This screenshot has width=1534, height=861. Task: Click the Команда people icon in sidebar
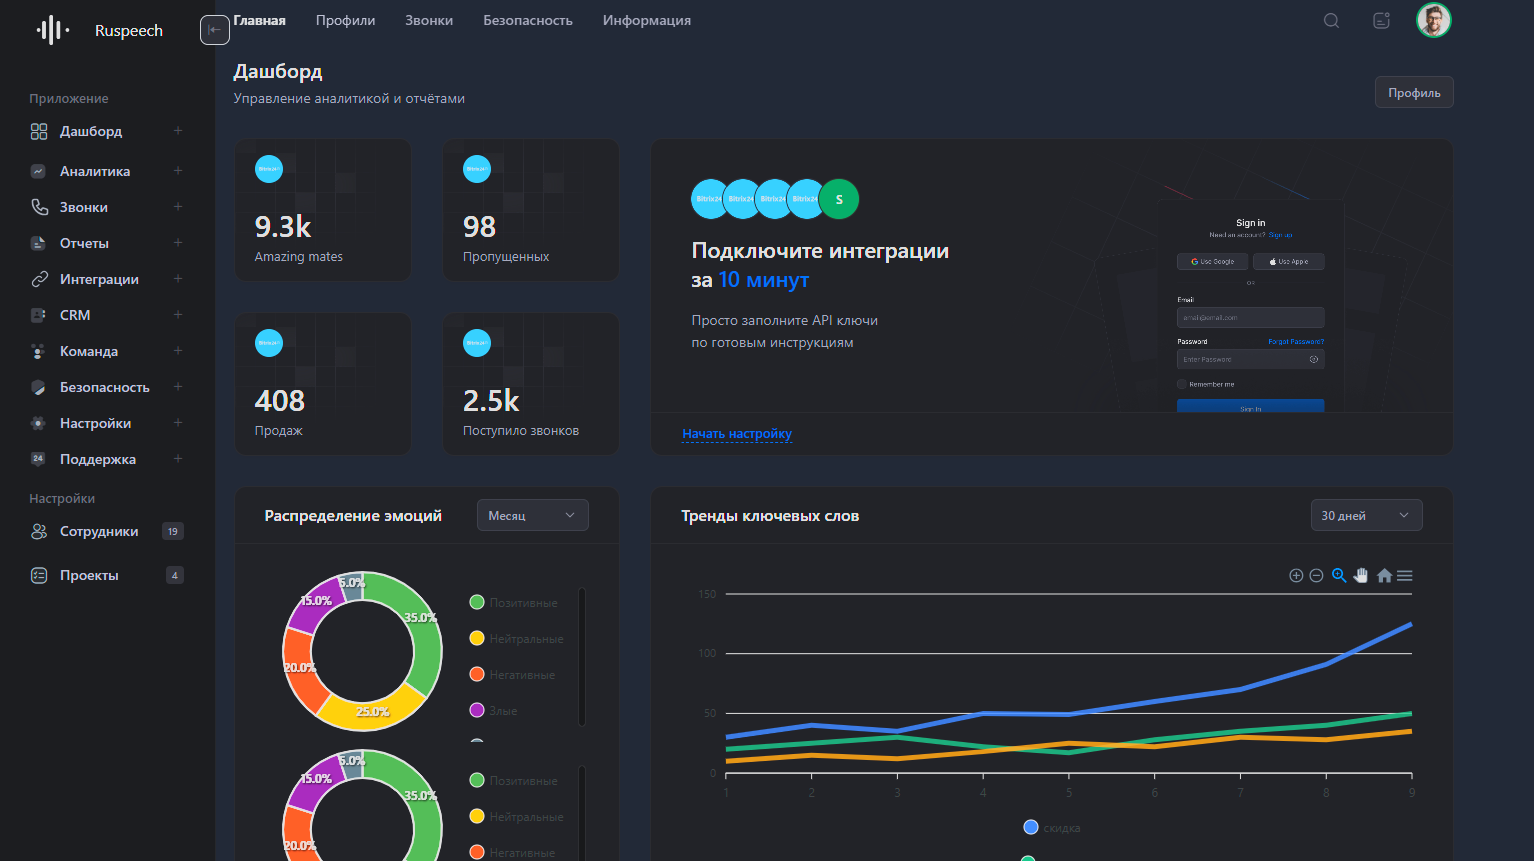[x=38, y=351]
